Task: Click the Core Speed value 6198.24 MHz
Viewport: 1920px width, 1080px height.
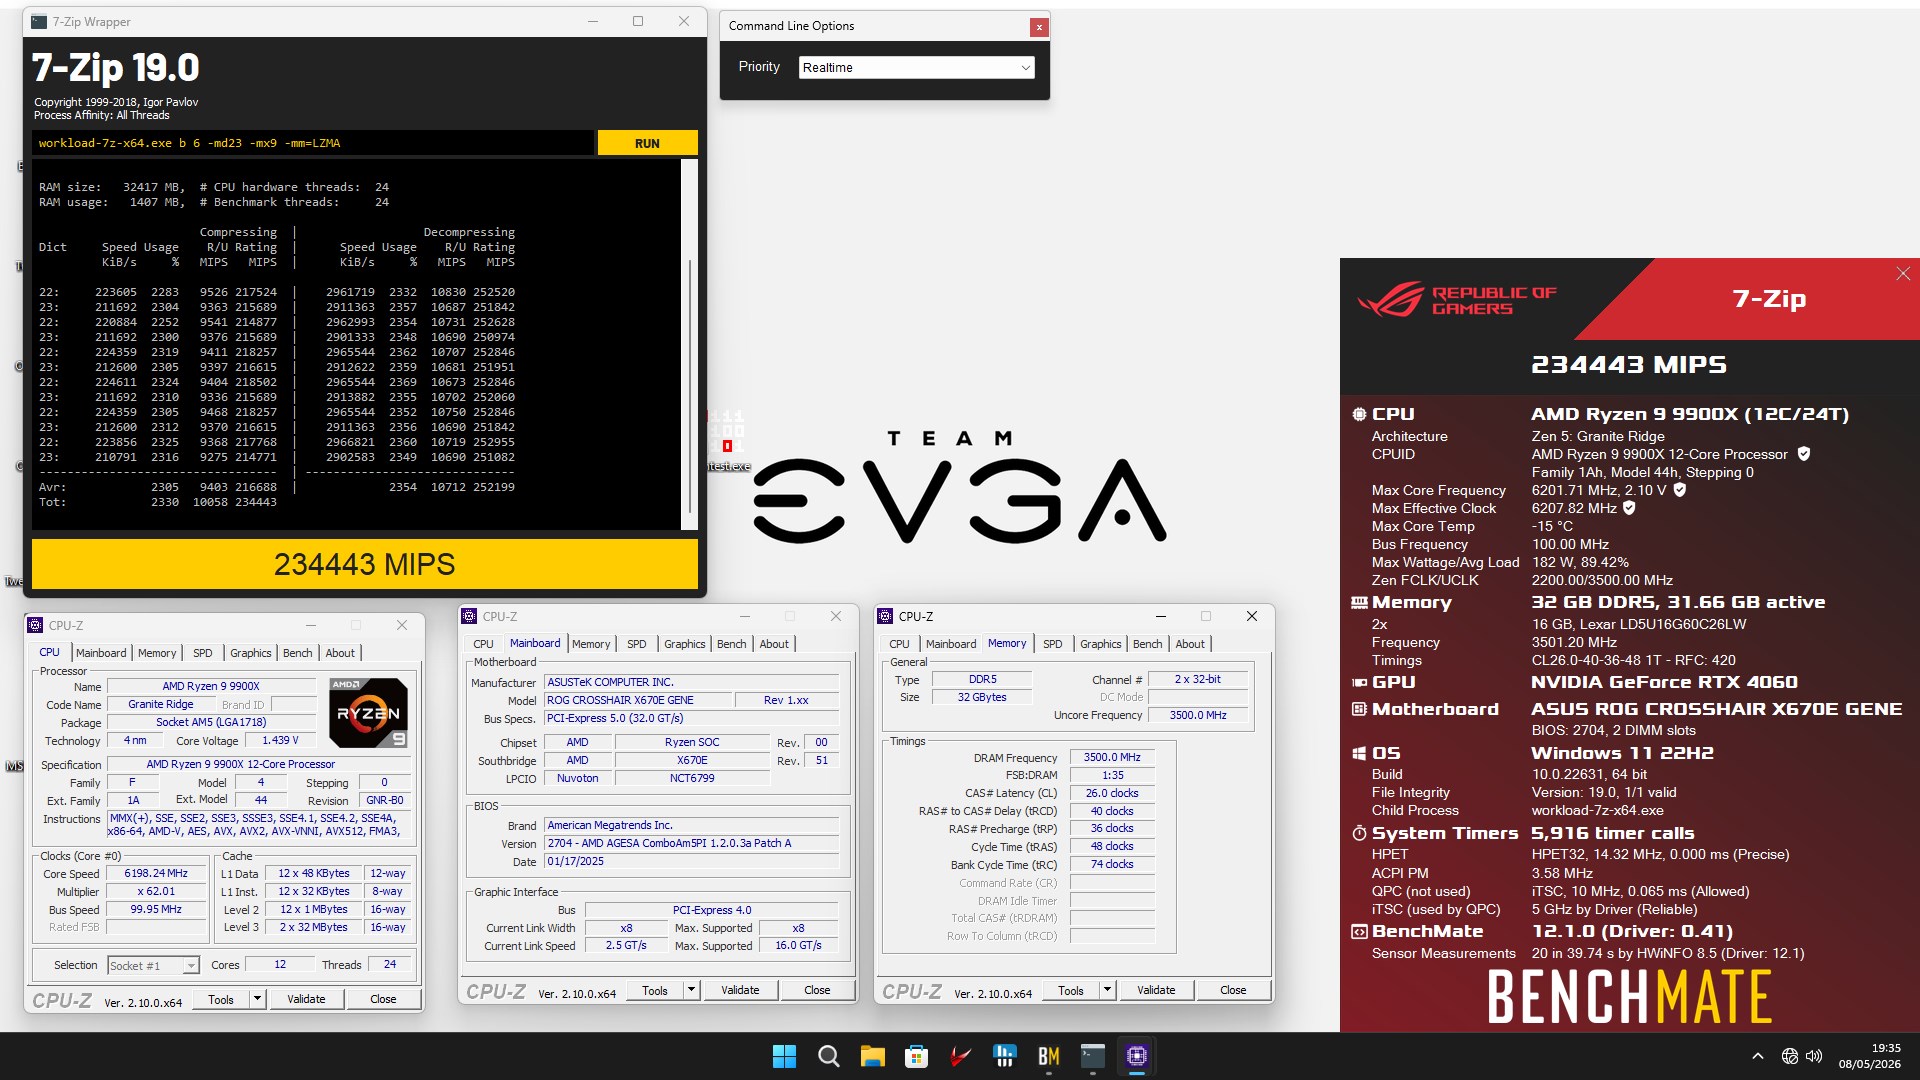Action: point(156,874)
